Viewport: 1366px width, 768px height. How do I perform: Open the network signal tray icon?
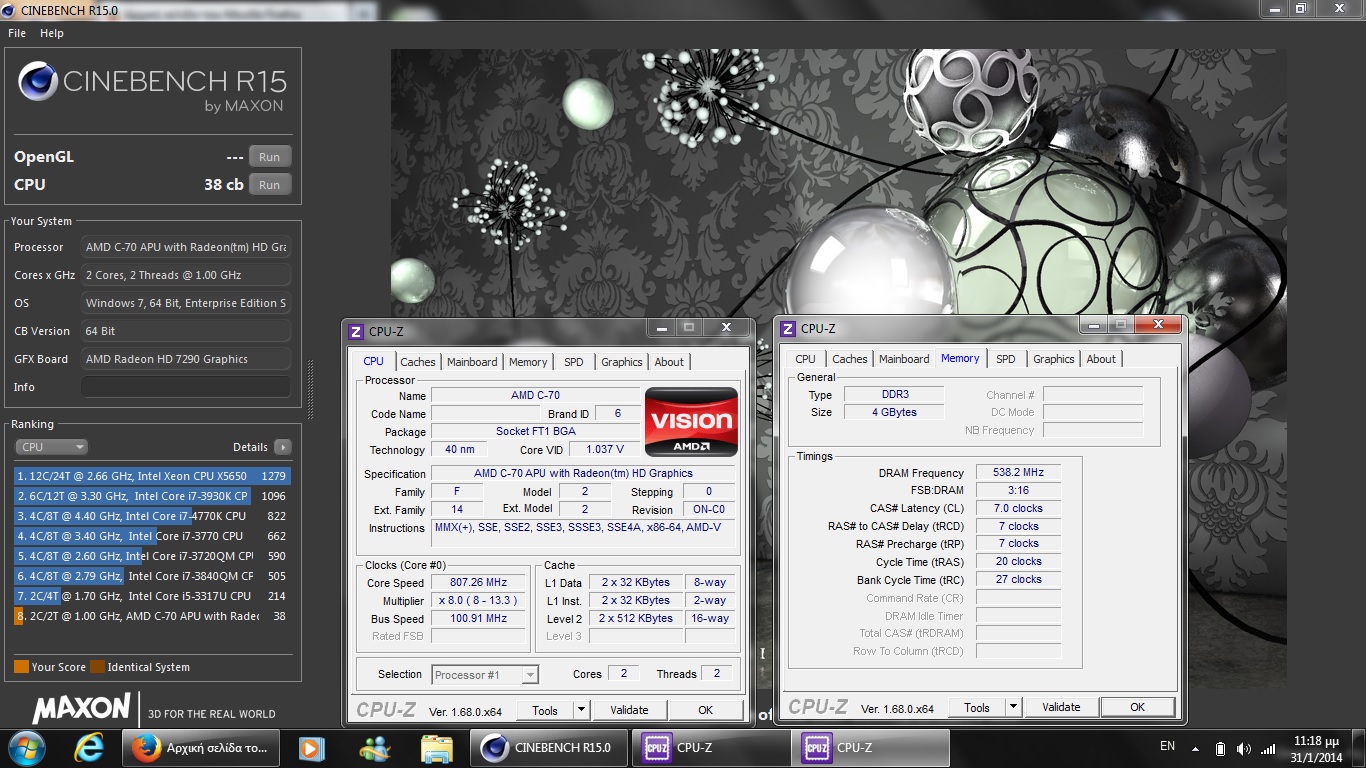(1268, 749)
